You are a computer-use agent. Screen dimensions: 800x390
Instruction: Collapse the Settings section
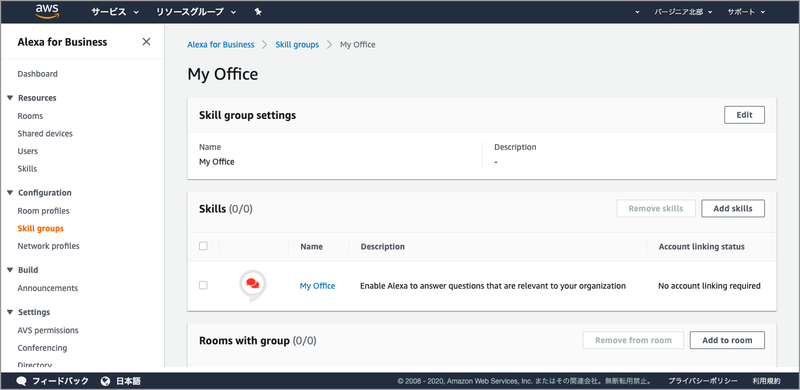10,312
